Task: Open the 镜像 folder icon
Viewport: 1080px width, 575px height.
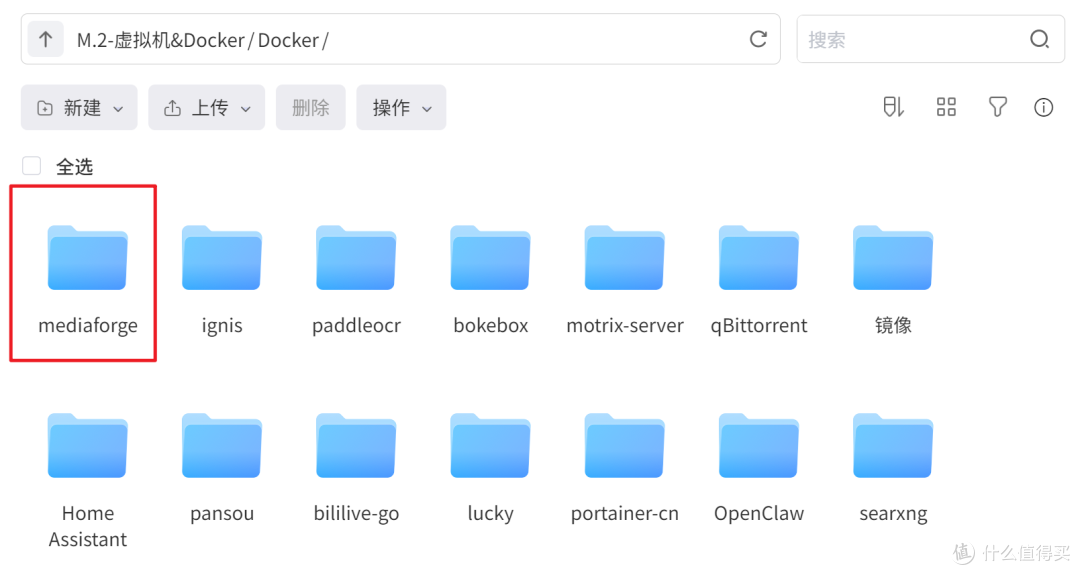Action: 893,258
